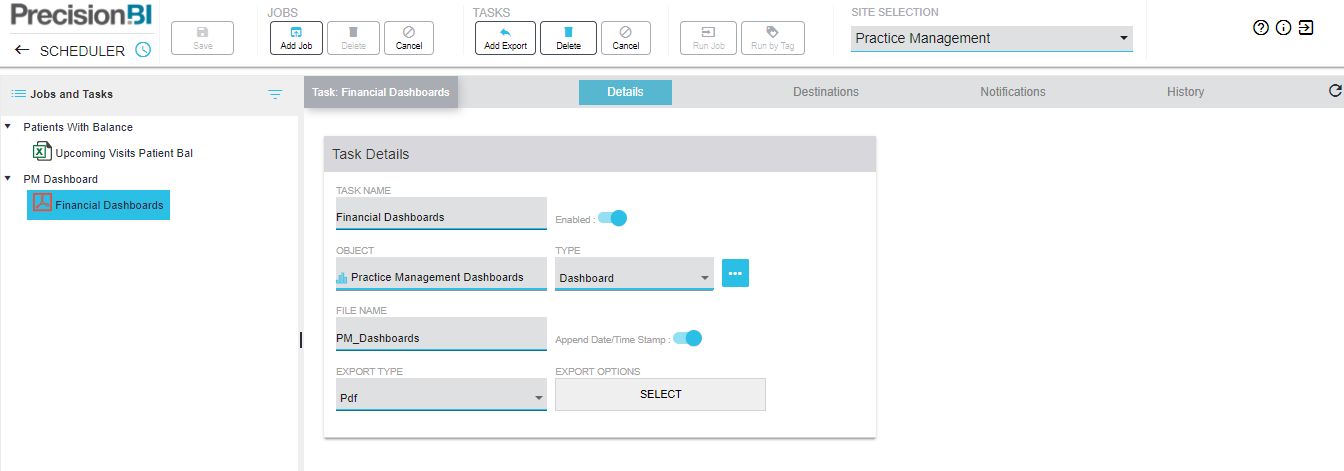
Task: Collapse the Patients With Balance job
Action: coord(9,127)
